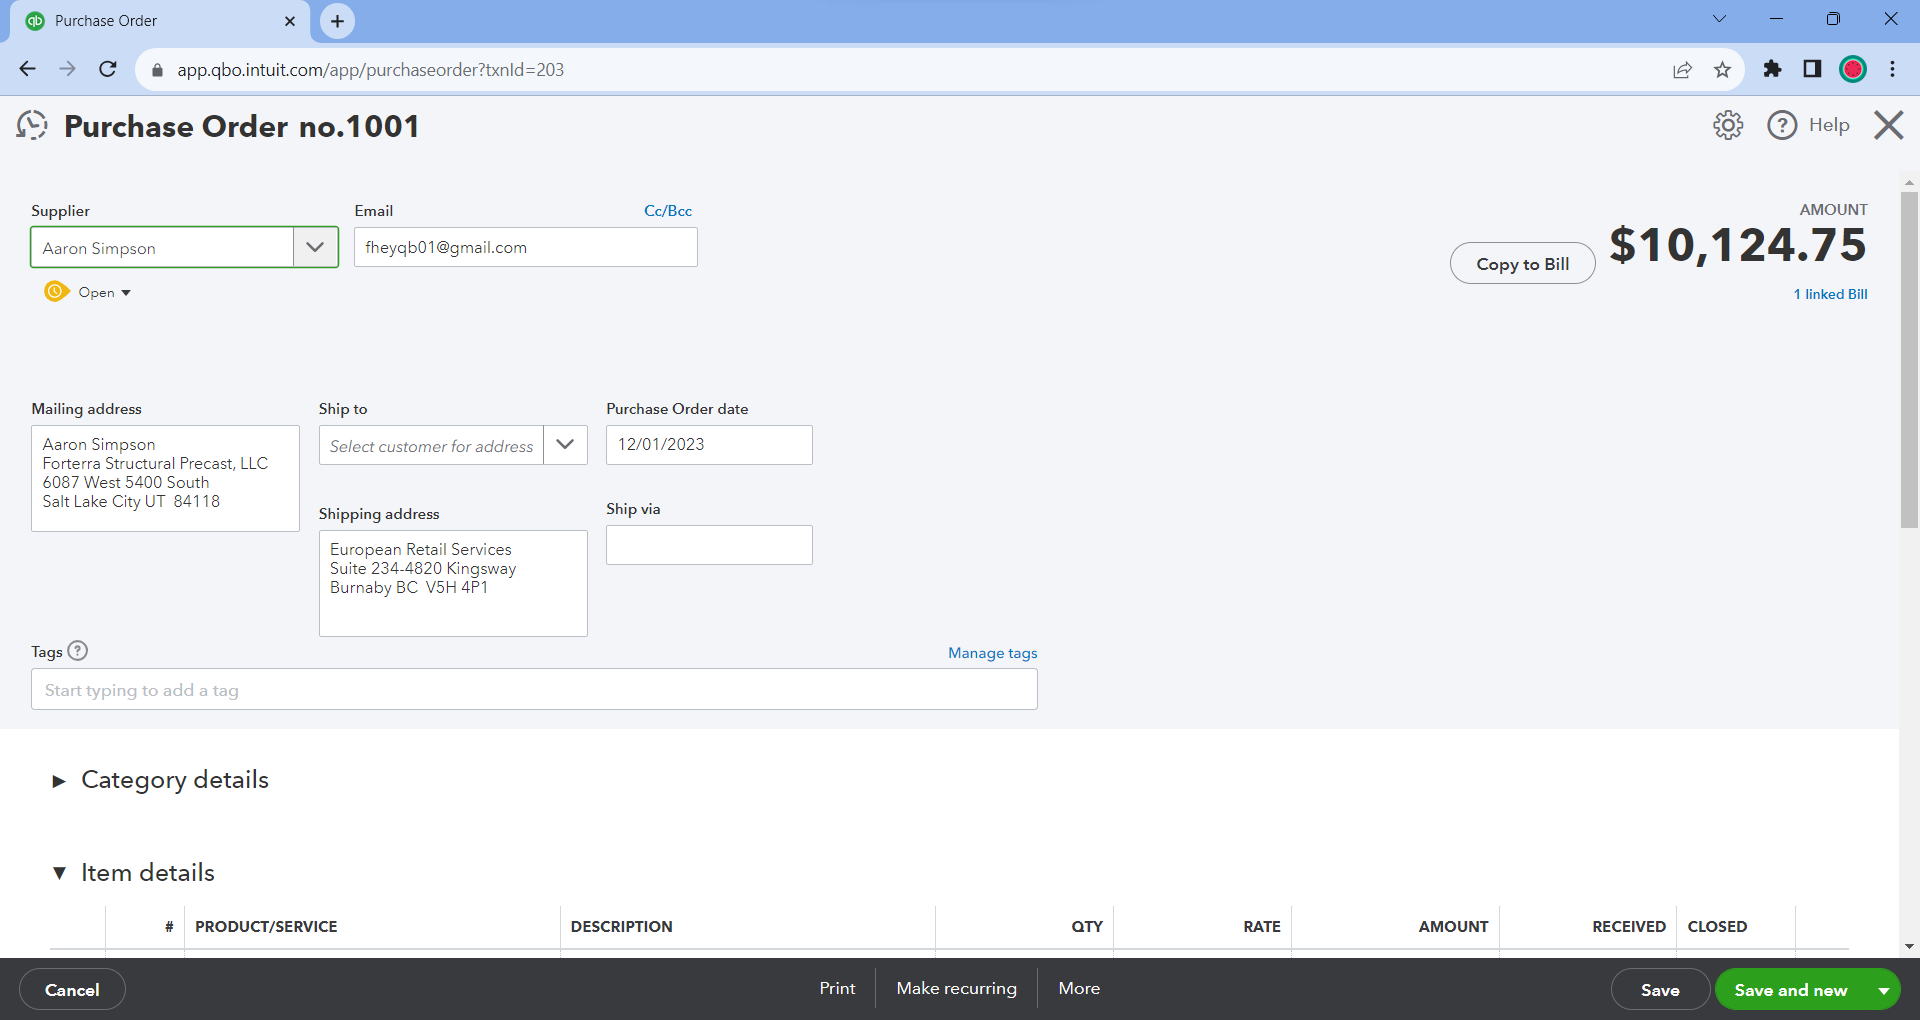Click the Ship via input field

(709, 545)
